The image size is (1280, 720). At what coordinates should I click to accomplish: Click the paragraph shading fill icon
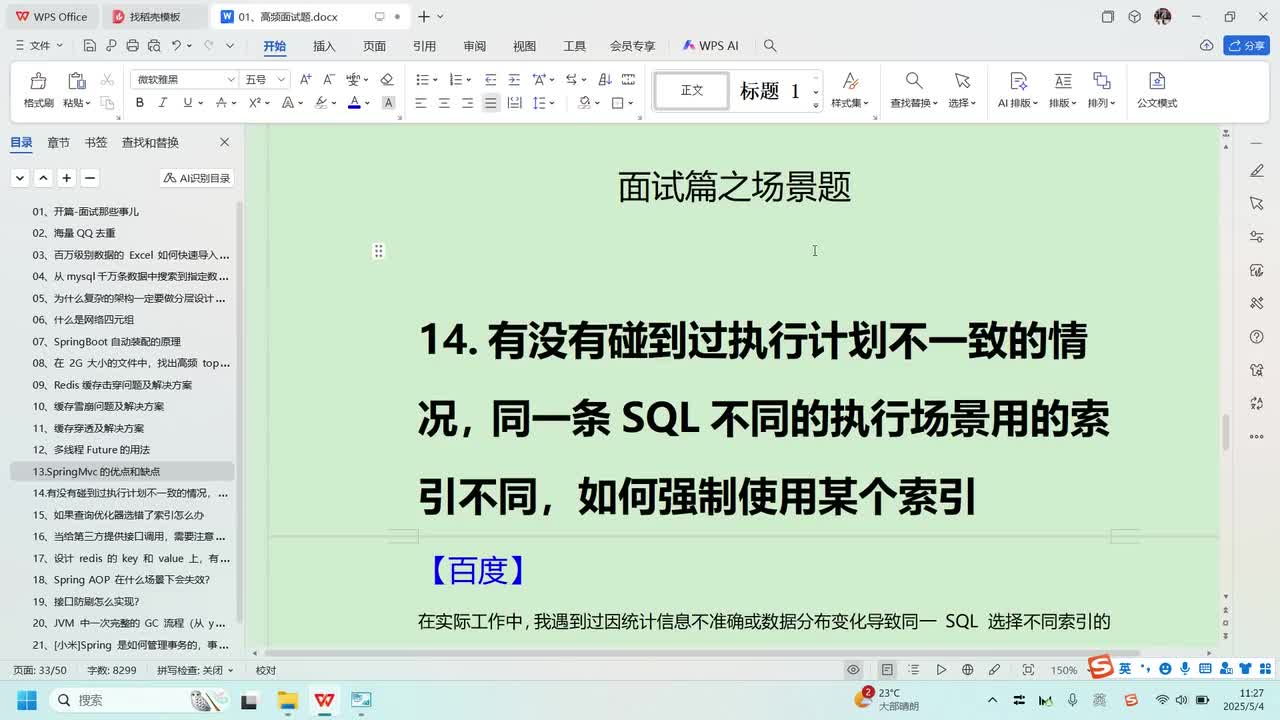[x=584, y=103]
